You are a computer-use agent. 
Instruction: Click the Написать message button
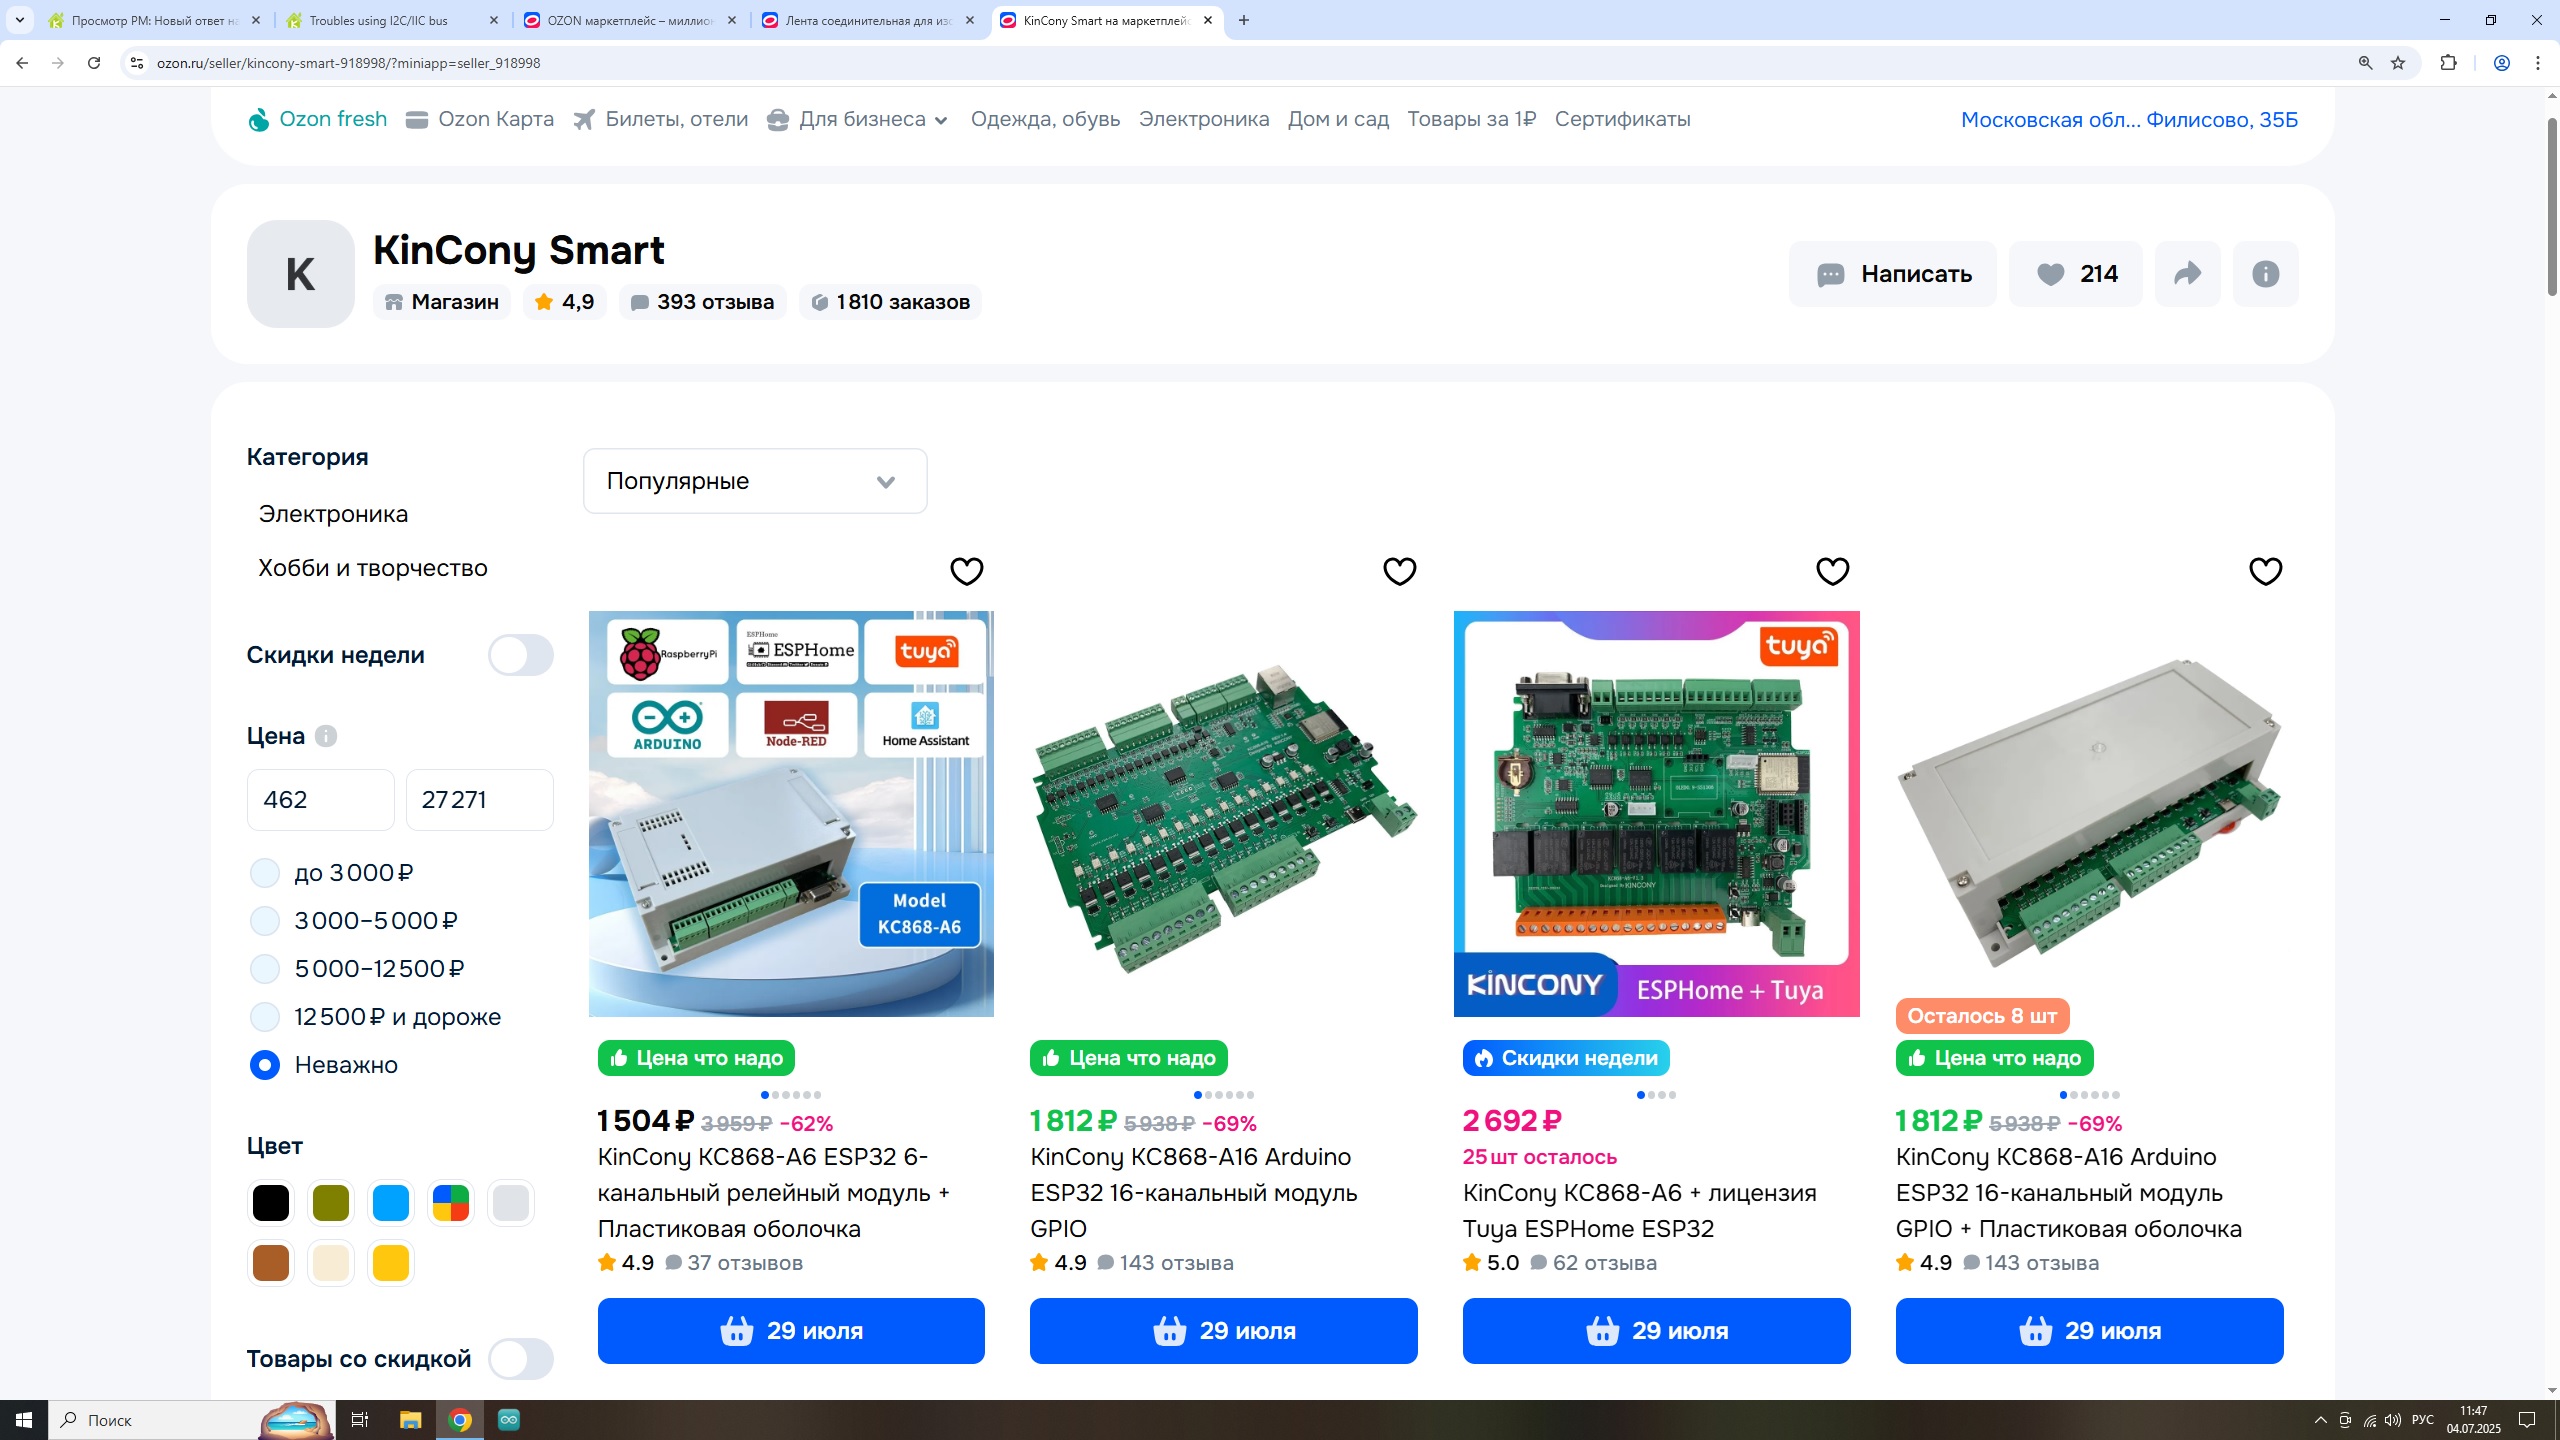click(x=1892, y=274)
